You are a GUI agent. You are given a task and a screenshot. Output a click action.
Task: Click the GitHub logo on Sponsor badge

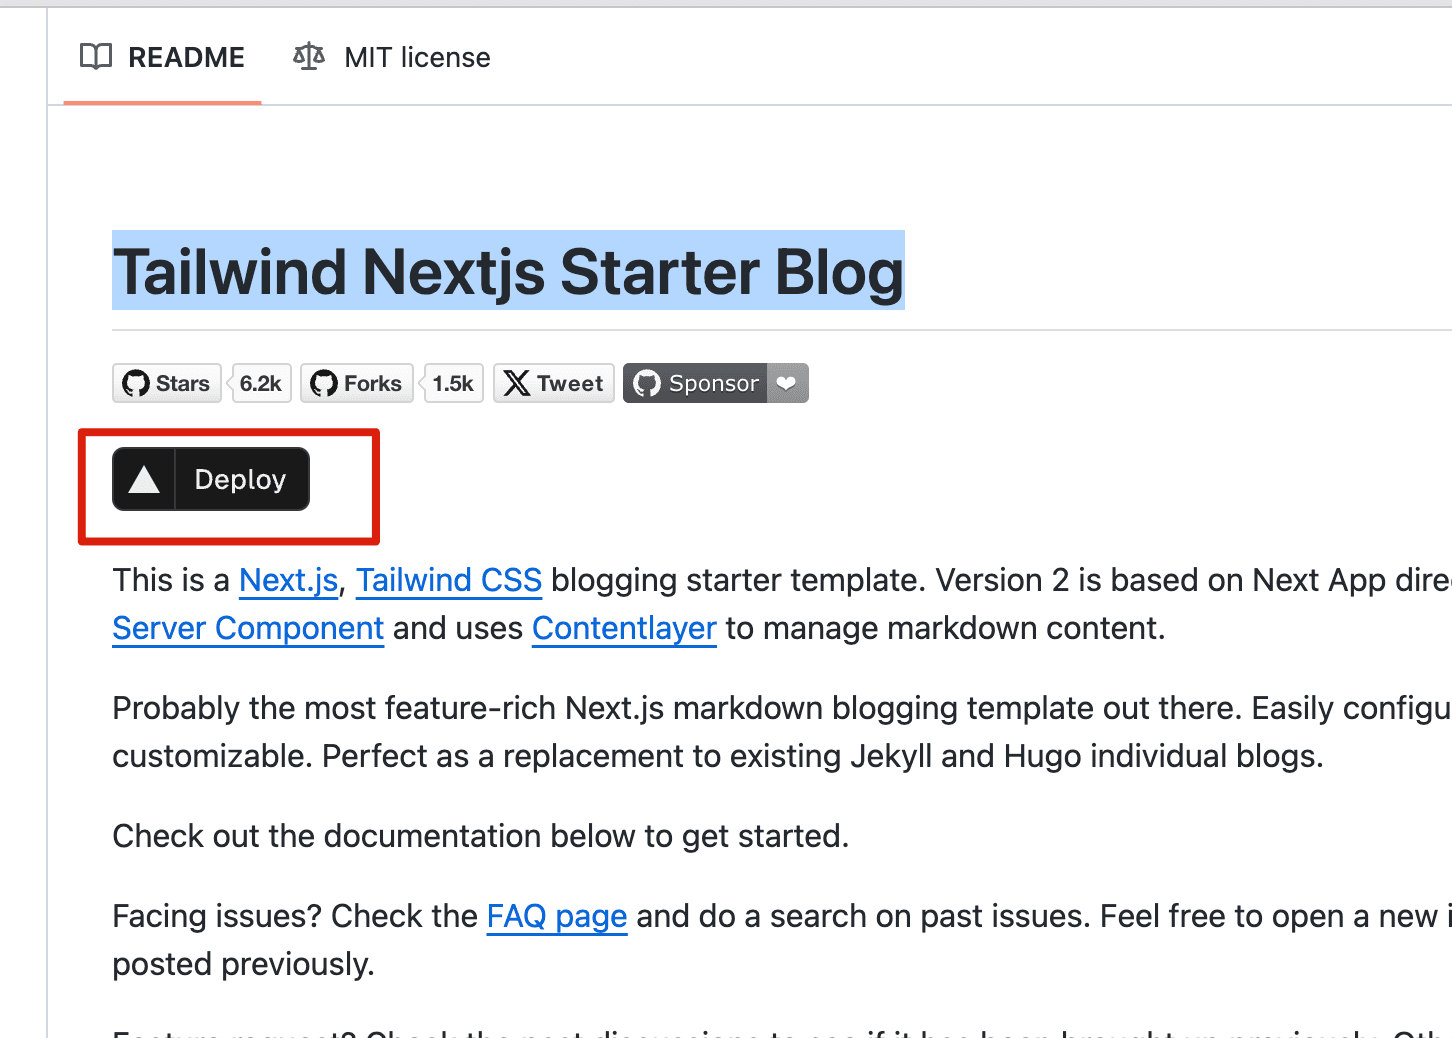tap(648, 384)
